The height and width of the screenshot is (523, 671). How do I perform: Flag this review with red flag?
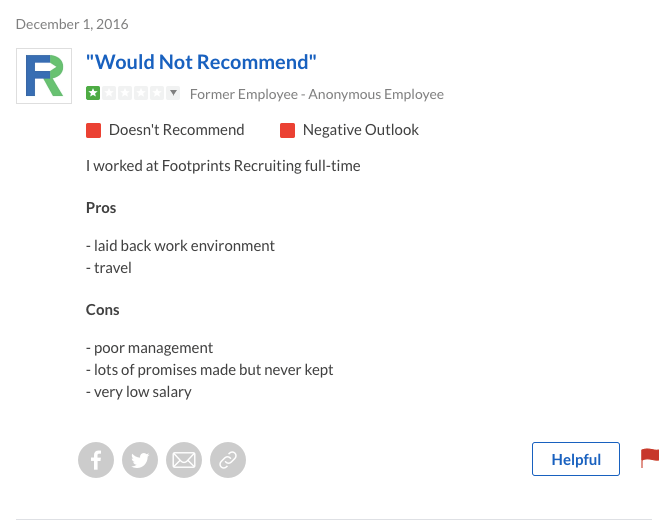click(650, 458)
